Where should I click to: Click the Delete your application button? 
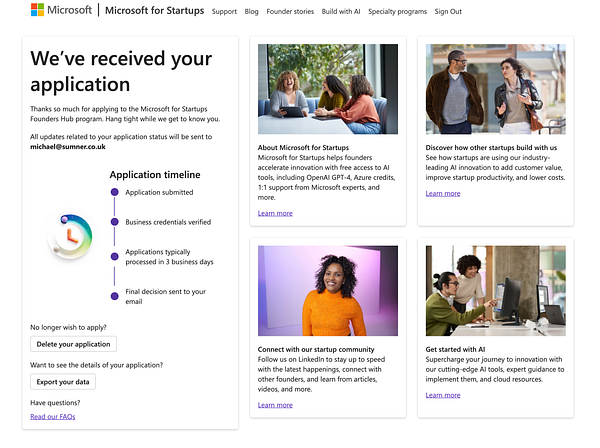click(73, 344)
